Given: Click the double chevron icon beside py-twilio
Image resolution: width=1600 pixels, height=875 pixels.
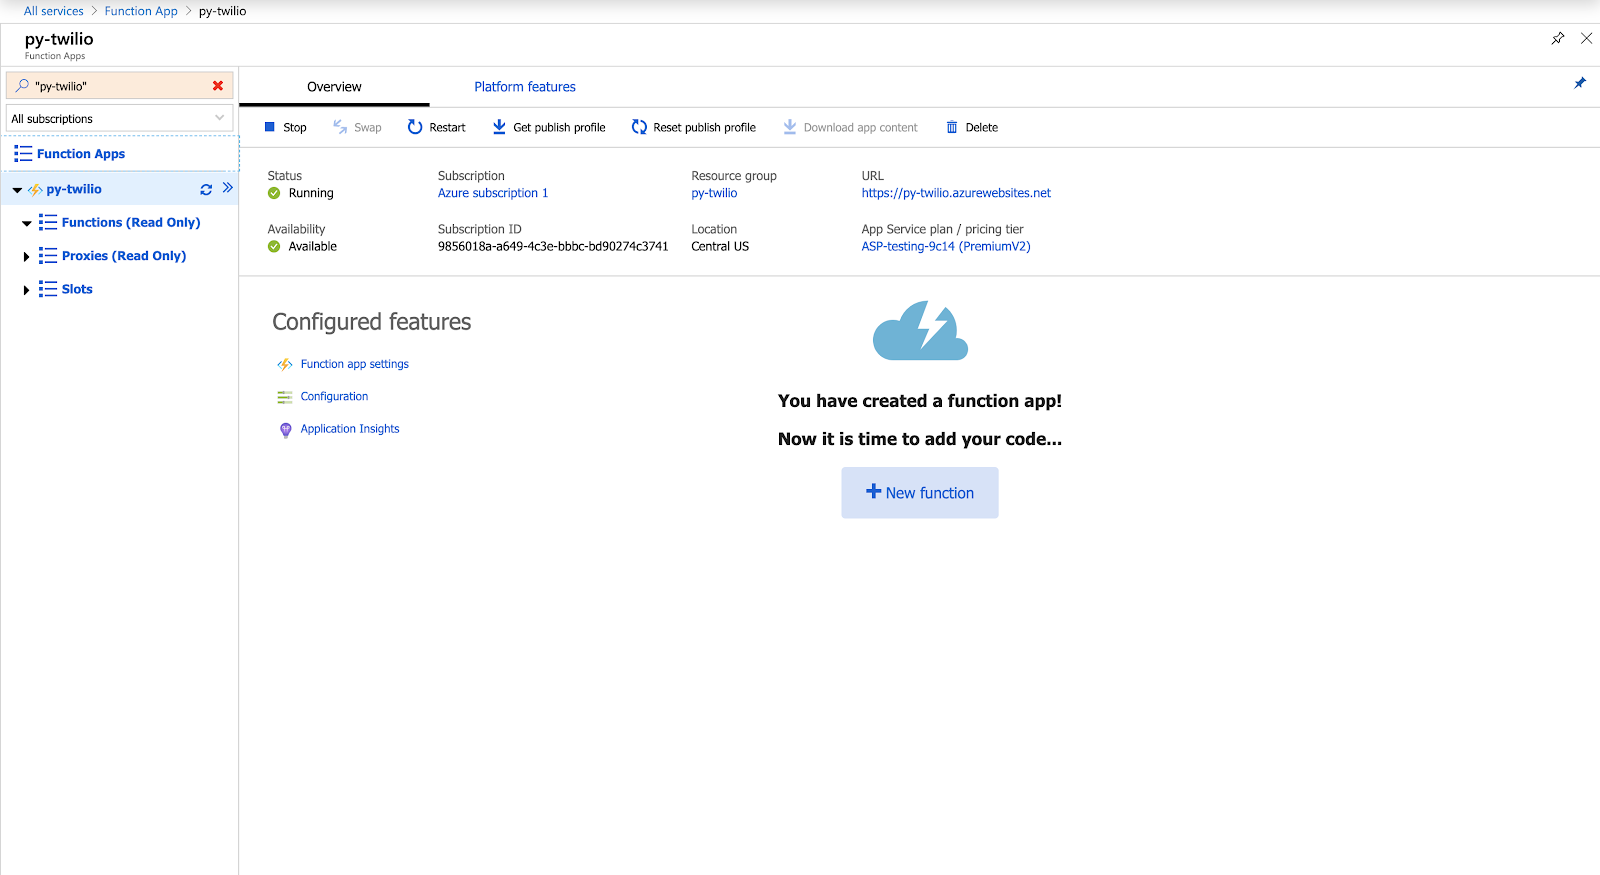Looking at the screenshot, I should coord(228,188).
